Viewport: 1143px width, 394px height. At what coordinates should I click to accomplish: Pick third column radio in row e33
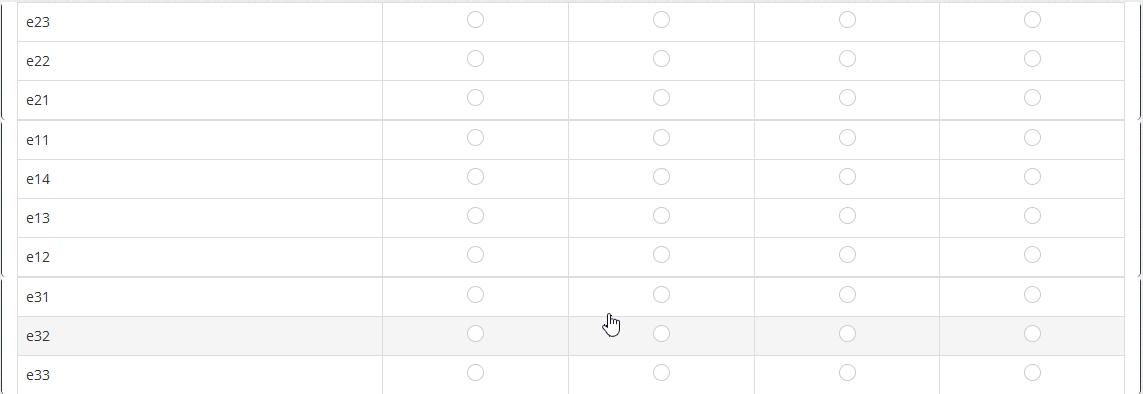847,373
